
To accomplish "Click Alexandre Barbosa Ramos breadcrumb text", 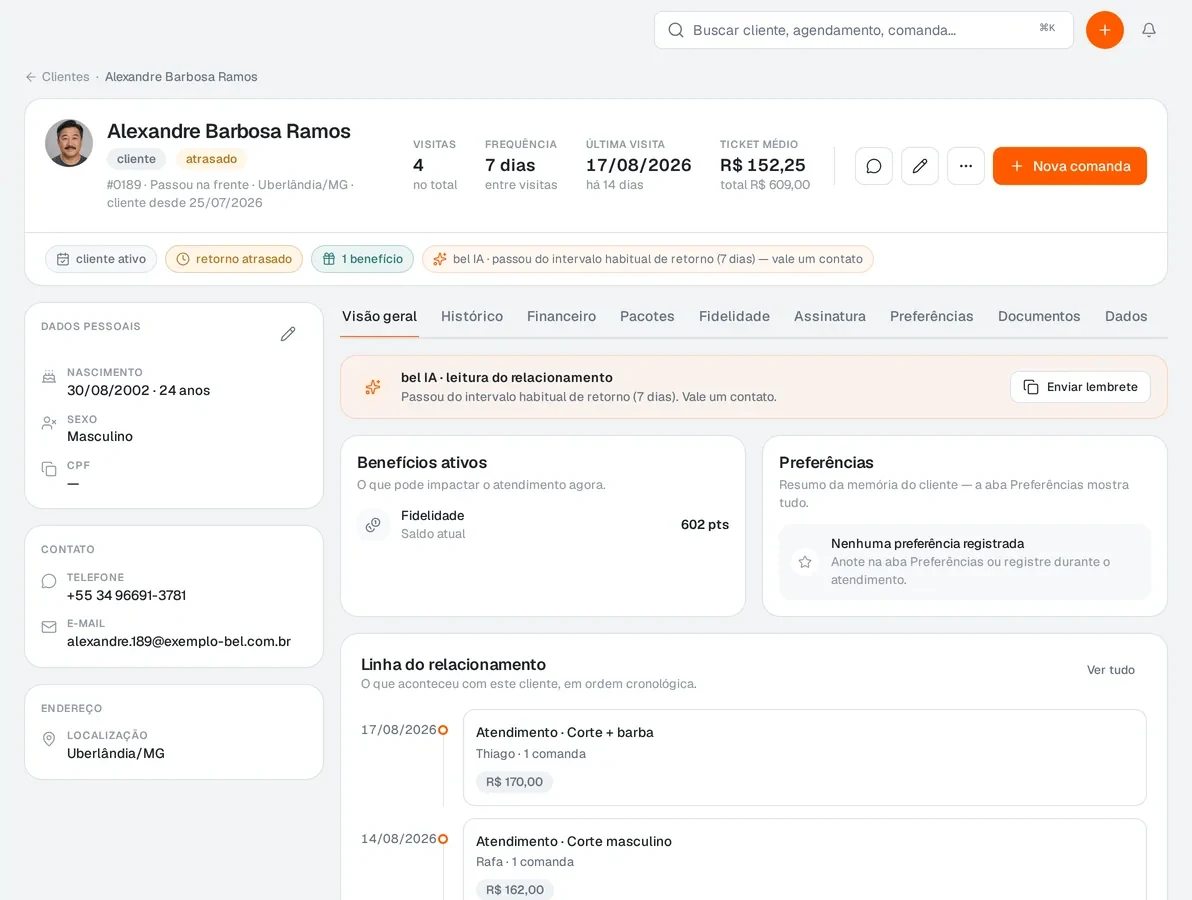I will click(x=181, y=77).
